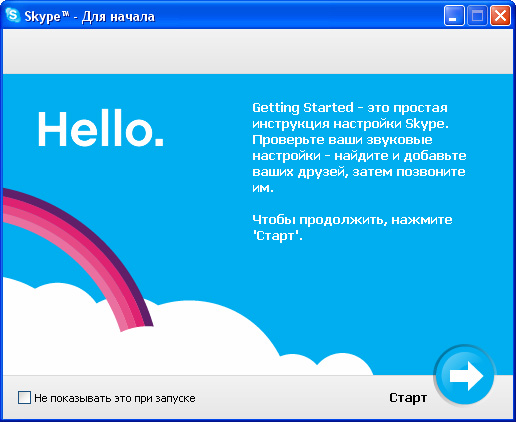Enable 'Не показывать это при запуске' checkbox
Viewport: 516px width, 422px height.
24,398
